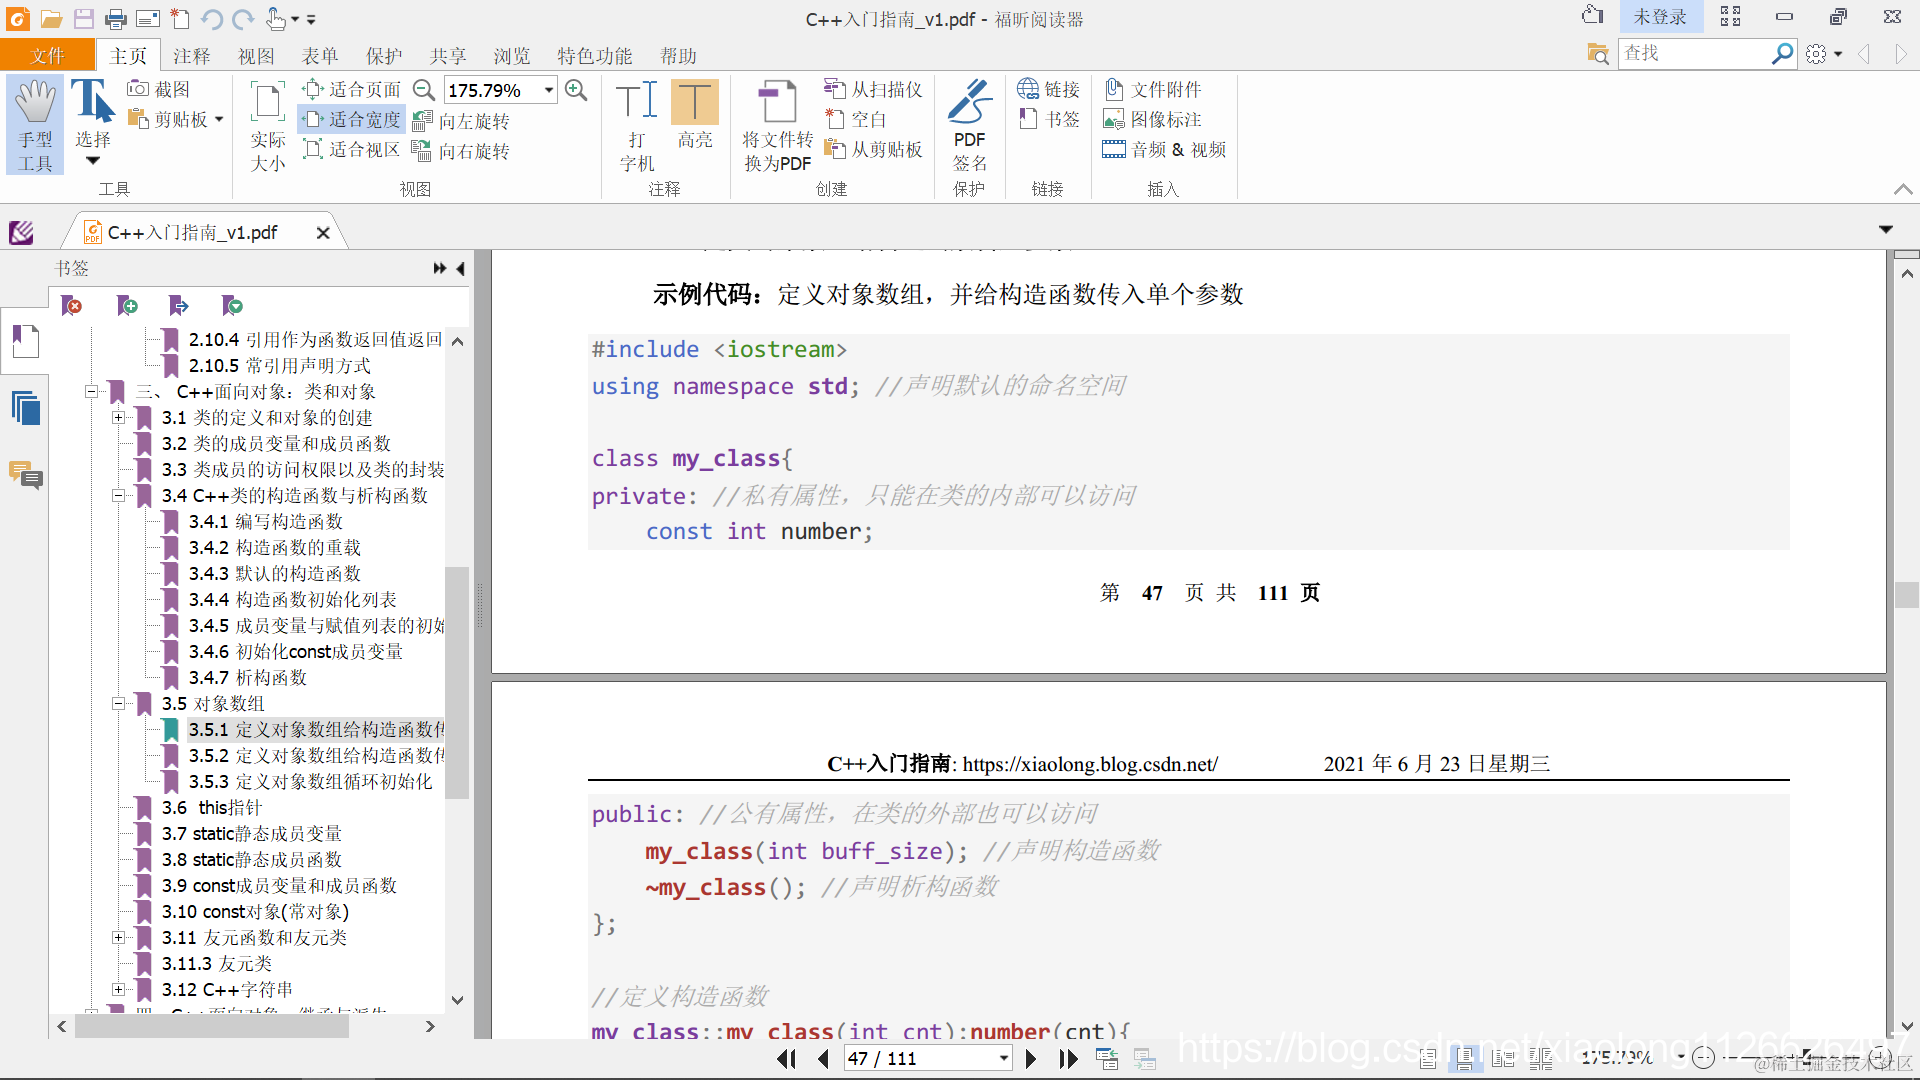Toggle Fit Width (适合宽度) view mode
This screenshot has height=1080, width=1920.
[352, 120]
